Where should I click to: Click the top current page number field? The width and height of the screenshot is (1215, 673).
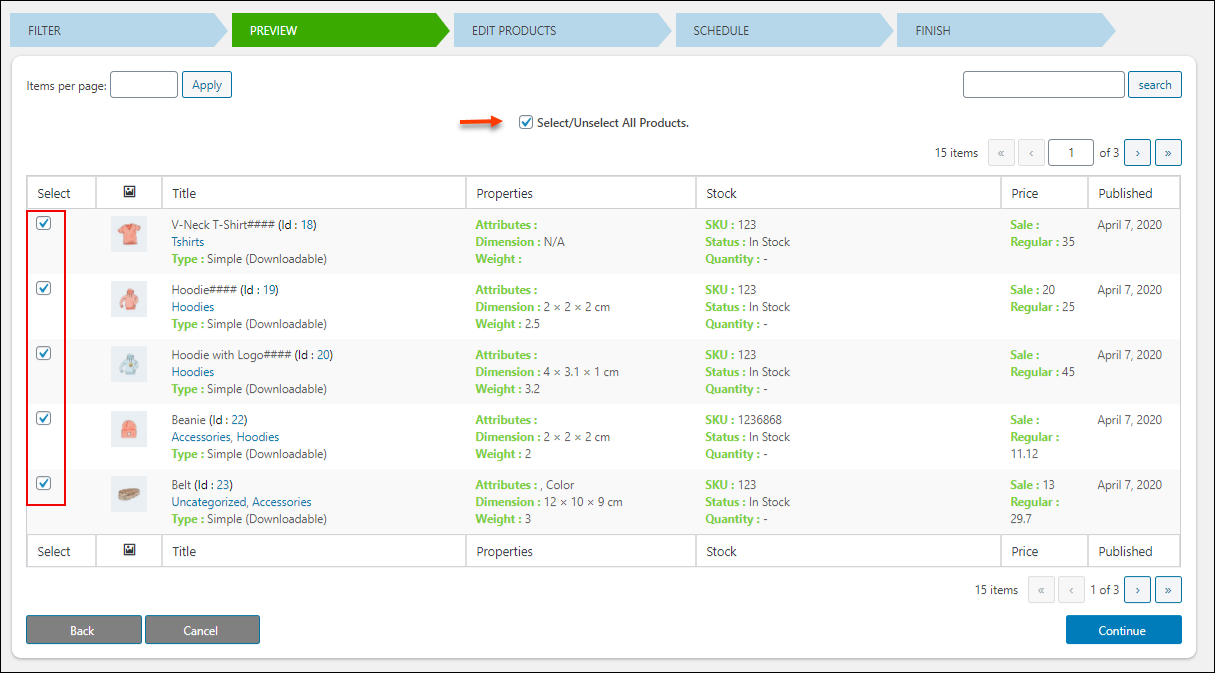[x=1072, y=153]
